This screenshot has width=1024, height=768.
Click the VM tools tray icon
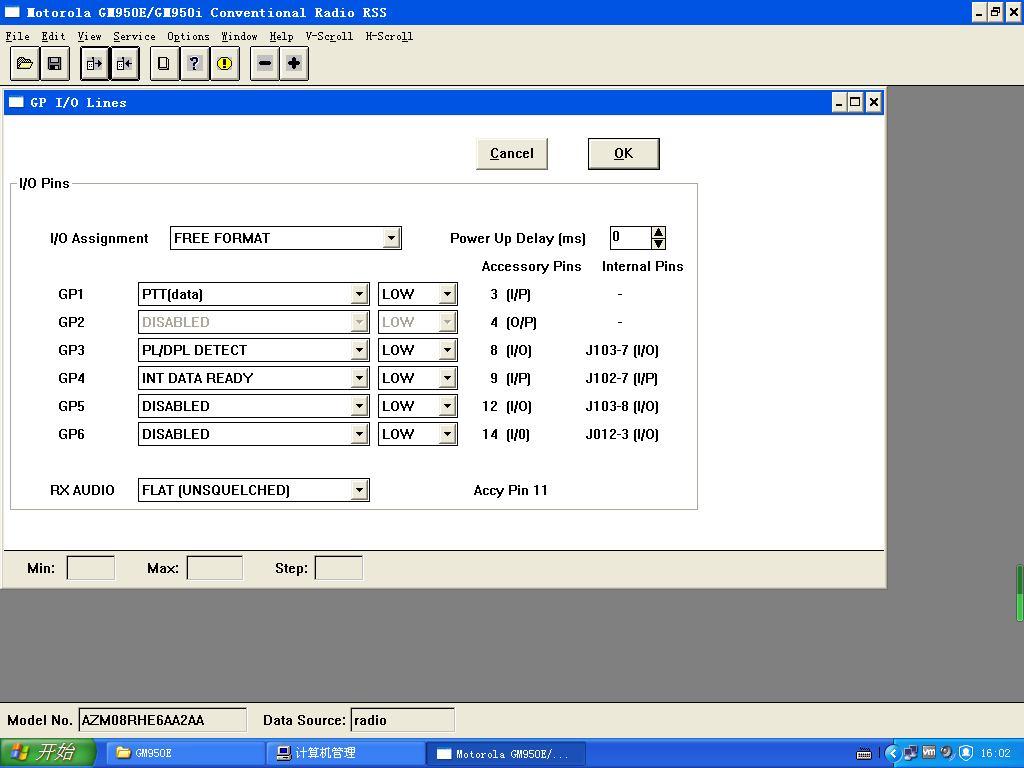(x=929, y=752)
